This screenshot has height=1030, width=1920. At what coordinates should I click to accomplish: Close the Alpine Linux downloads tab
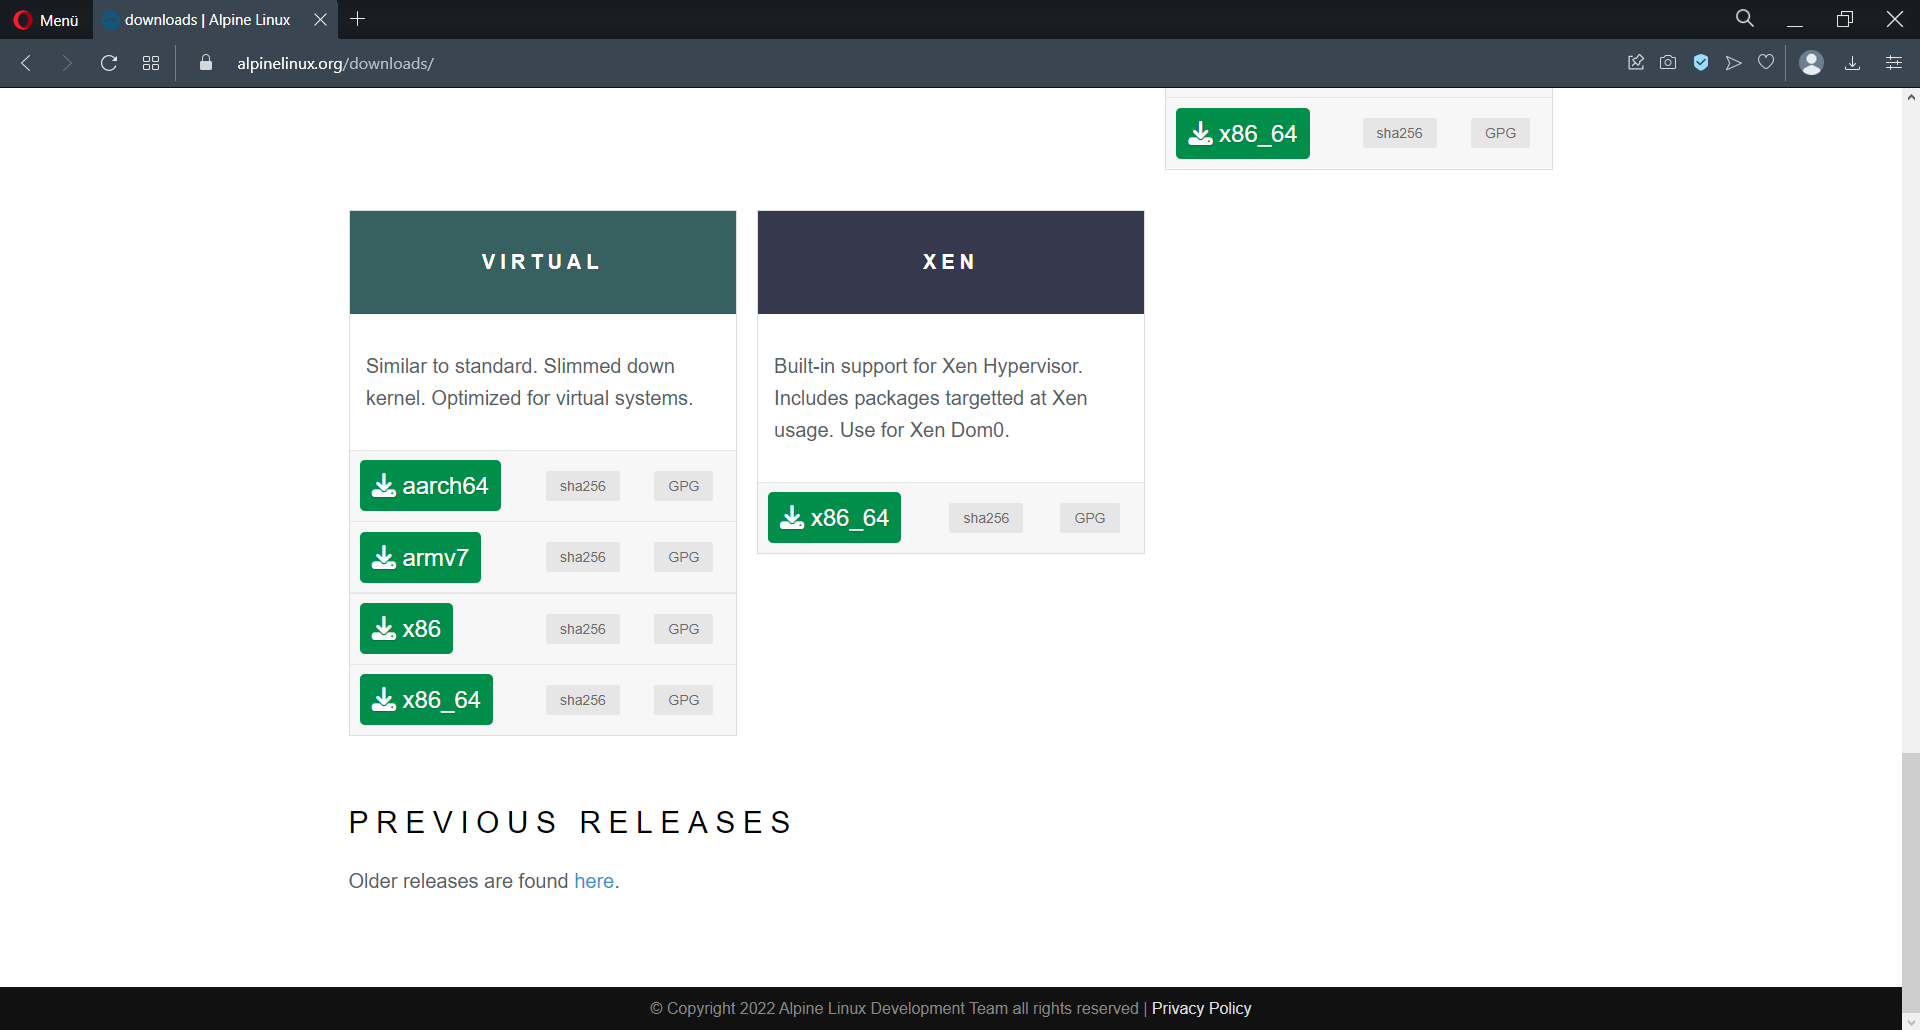[320, 20]
